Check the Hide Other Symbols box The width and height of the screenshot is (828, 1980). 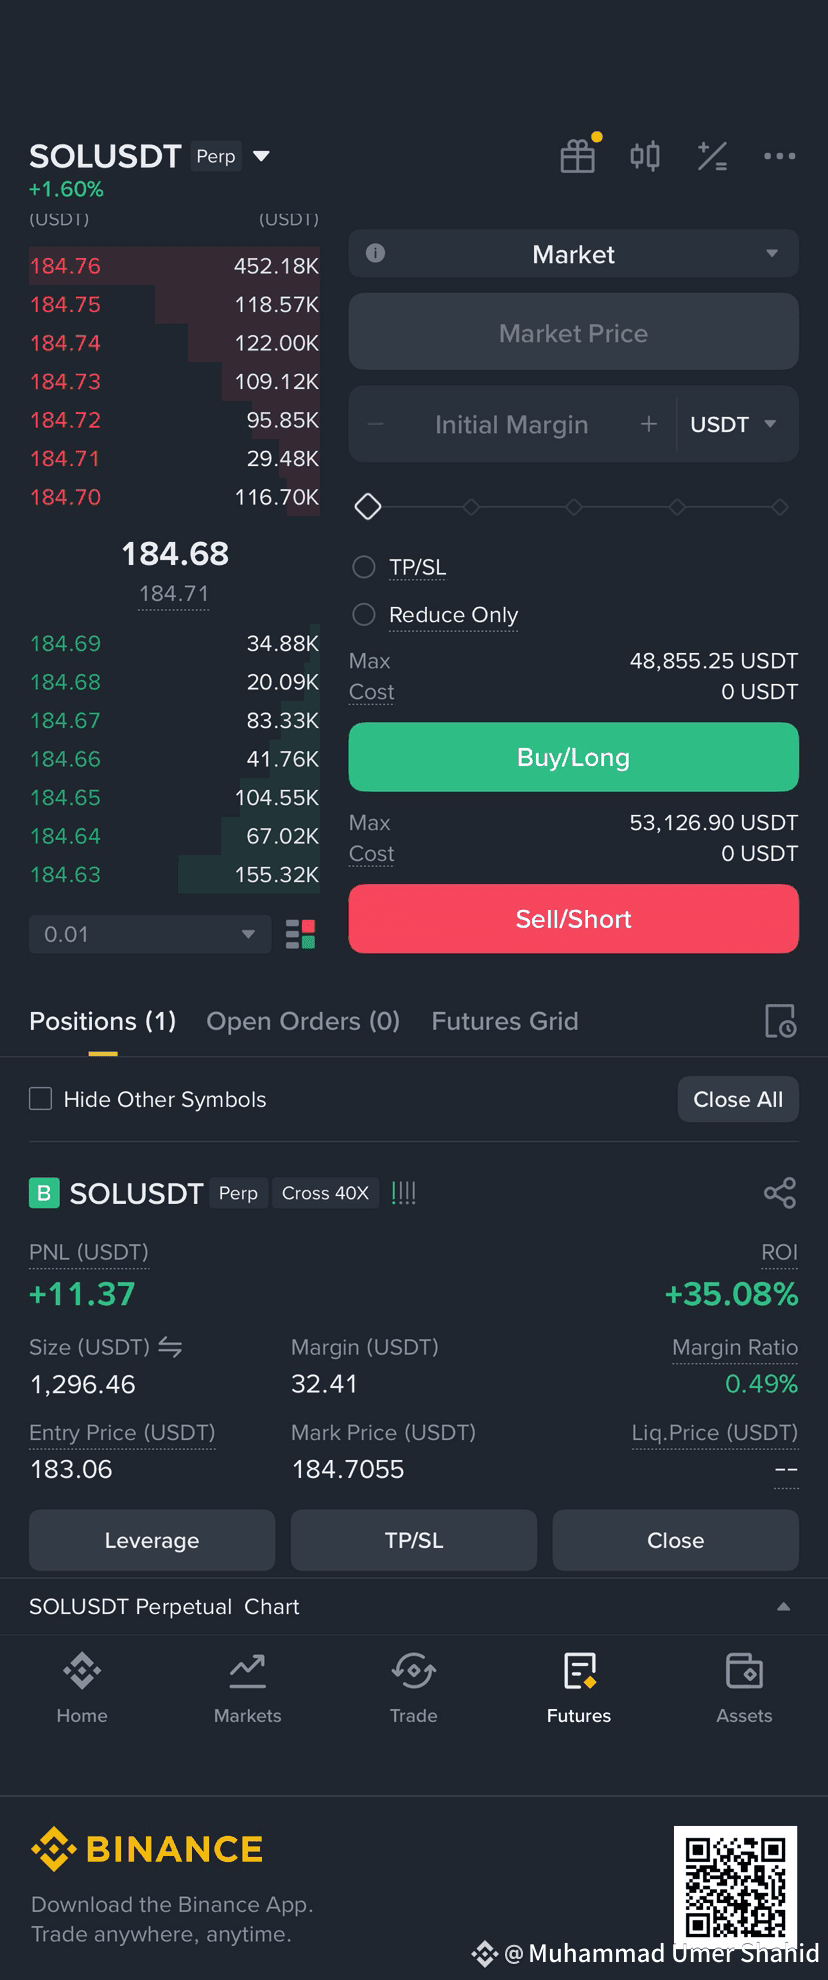(x=41, y=1099)
